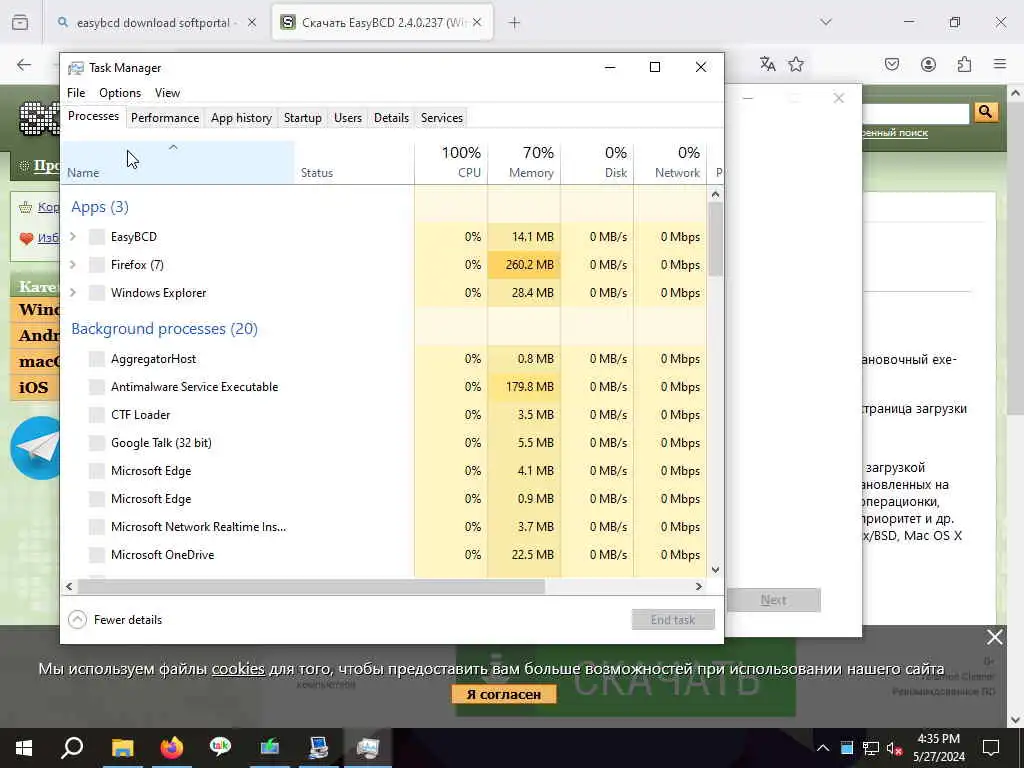The height and width of the screenshot is (768, 1024).
Task: Open the View menu
Action: (x=167, y=93)
